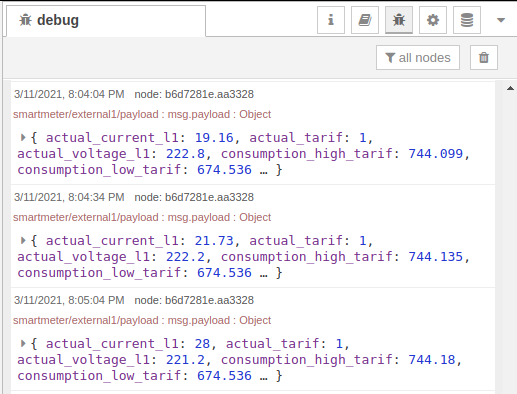The width and height of the screenshot is (517, 394).
Task: Click the voltage value 222.2
Action: click(185, 257)
